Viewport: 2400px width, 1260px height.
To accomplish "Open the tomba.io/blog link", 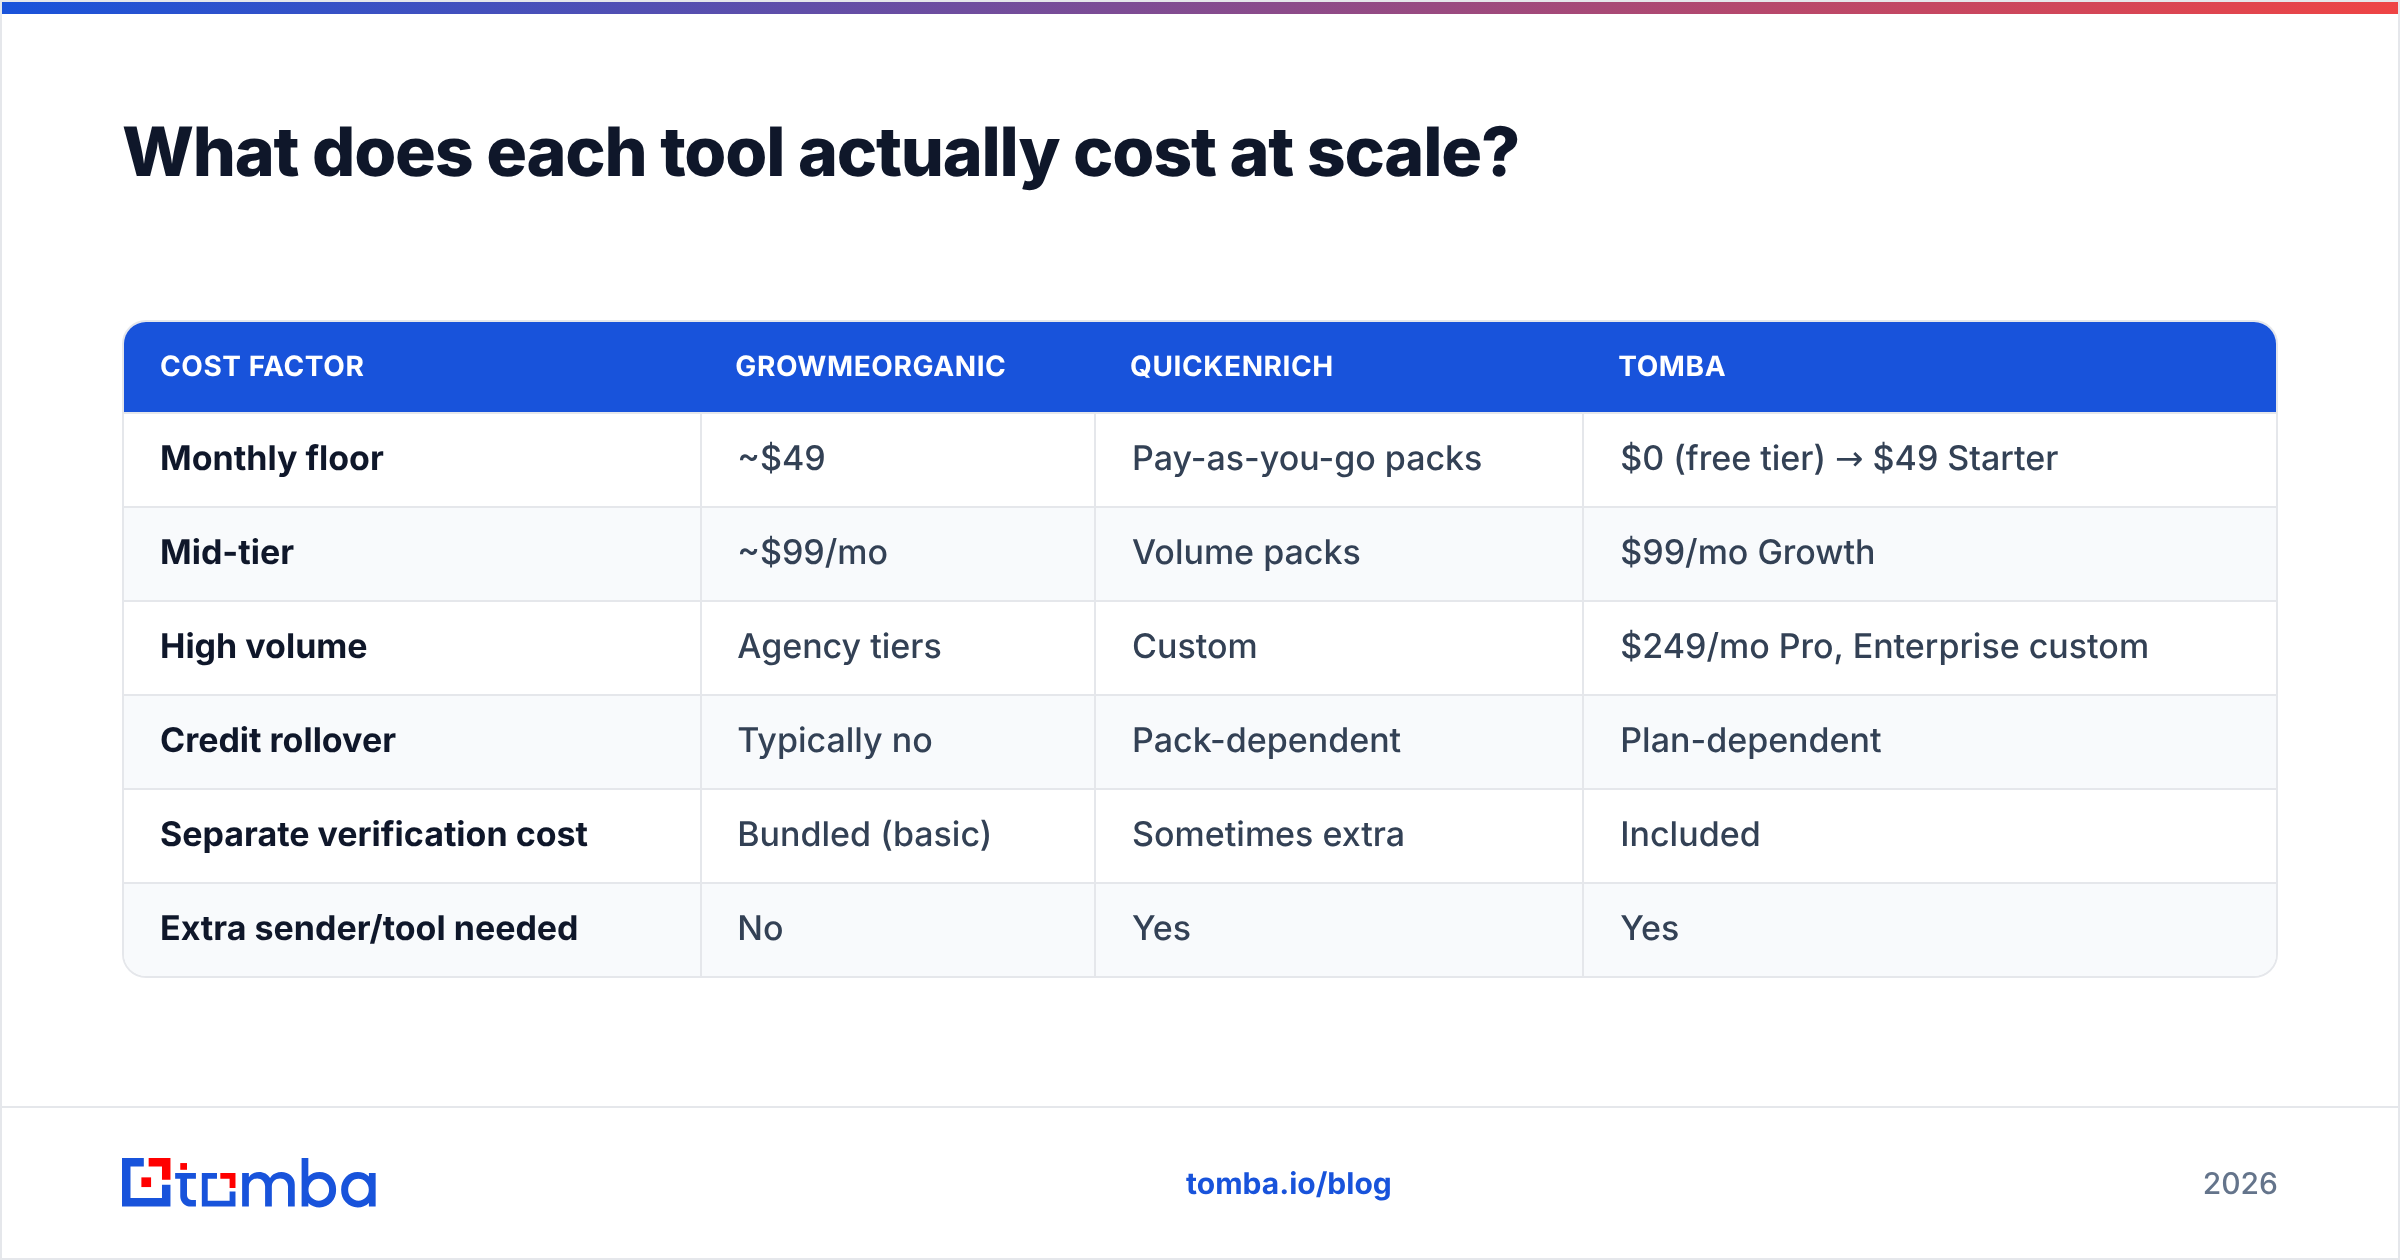I will [1288, 1184].
